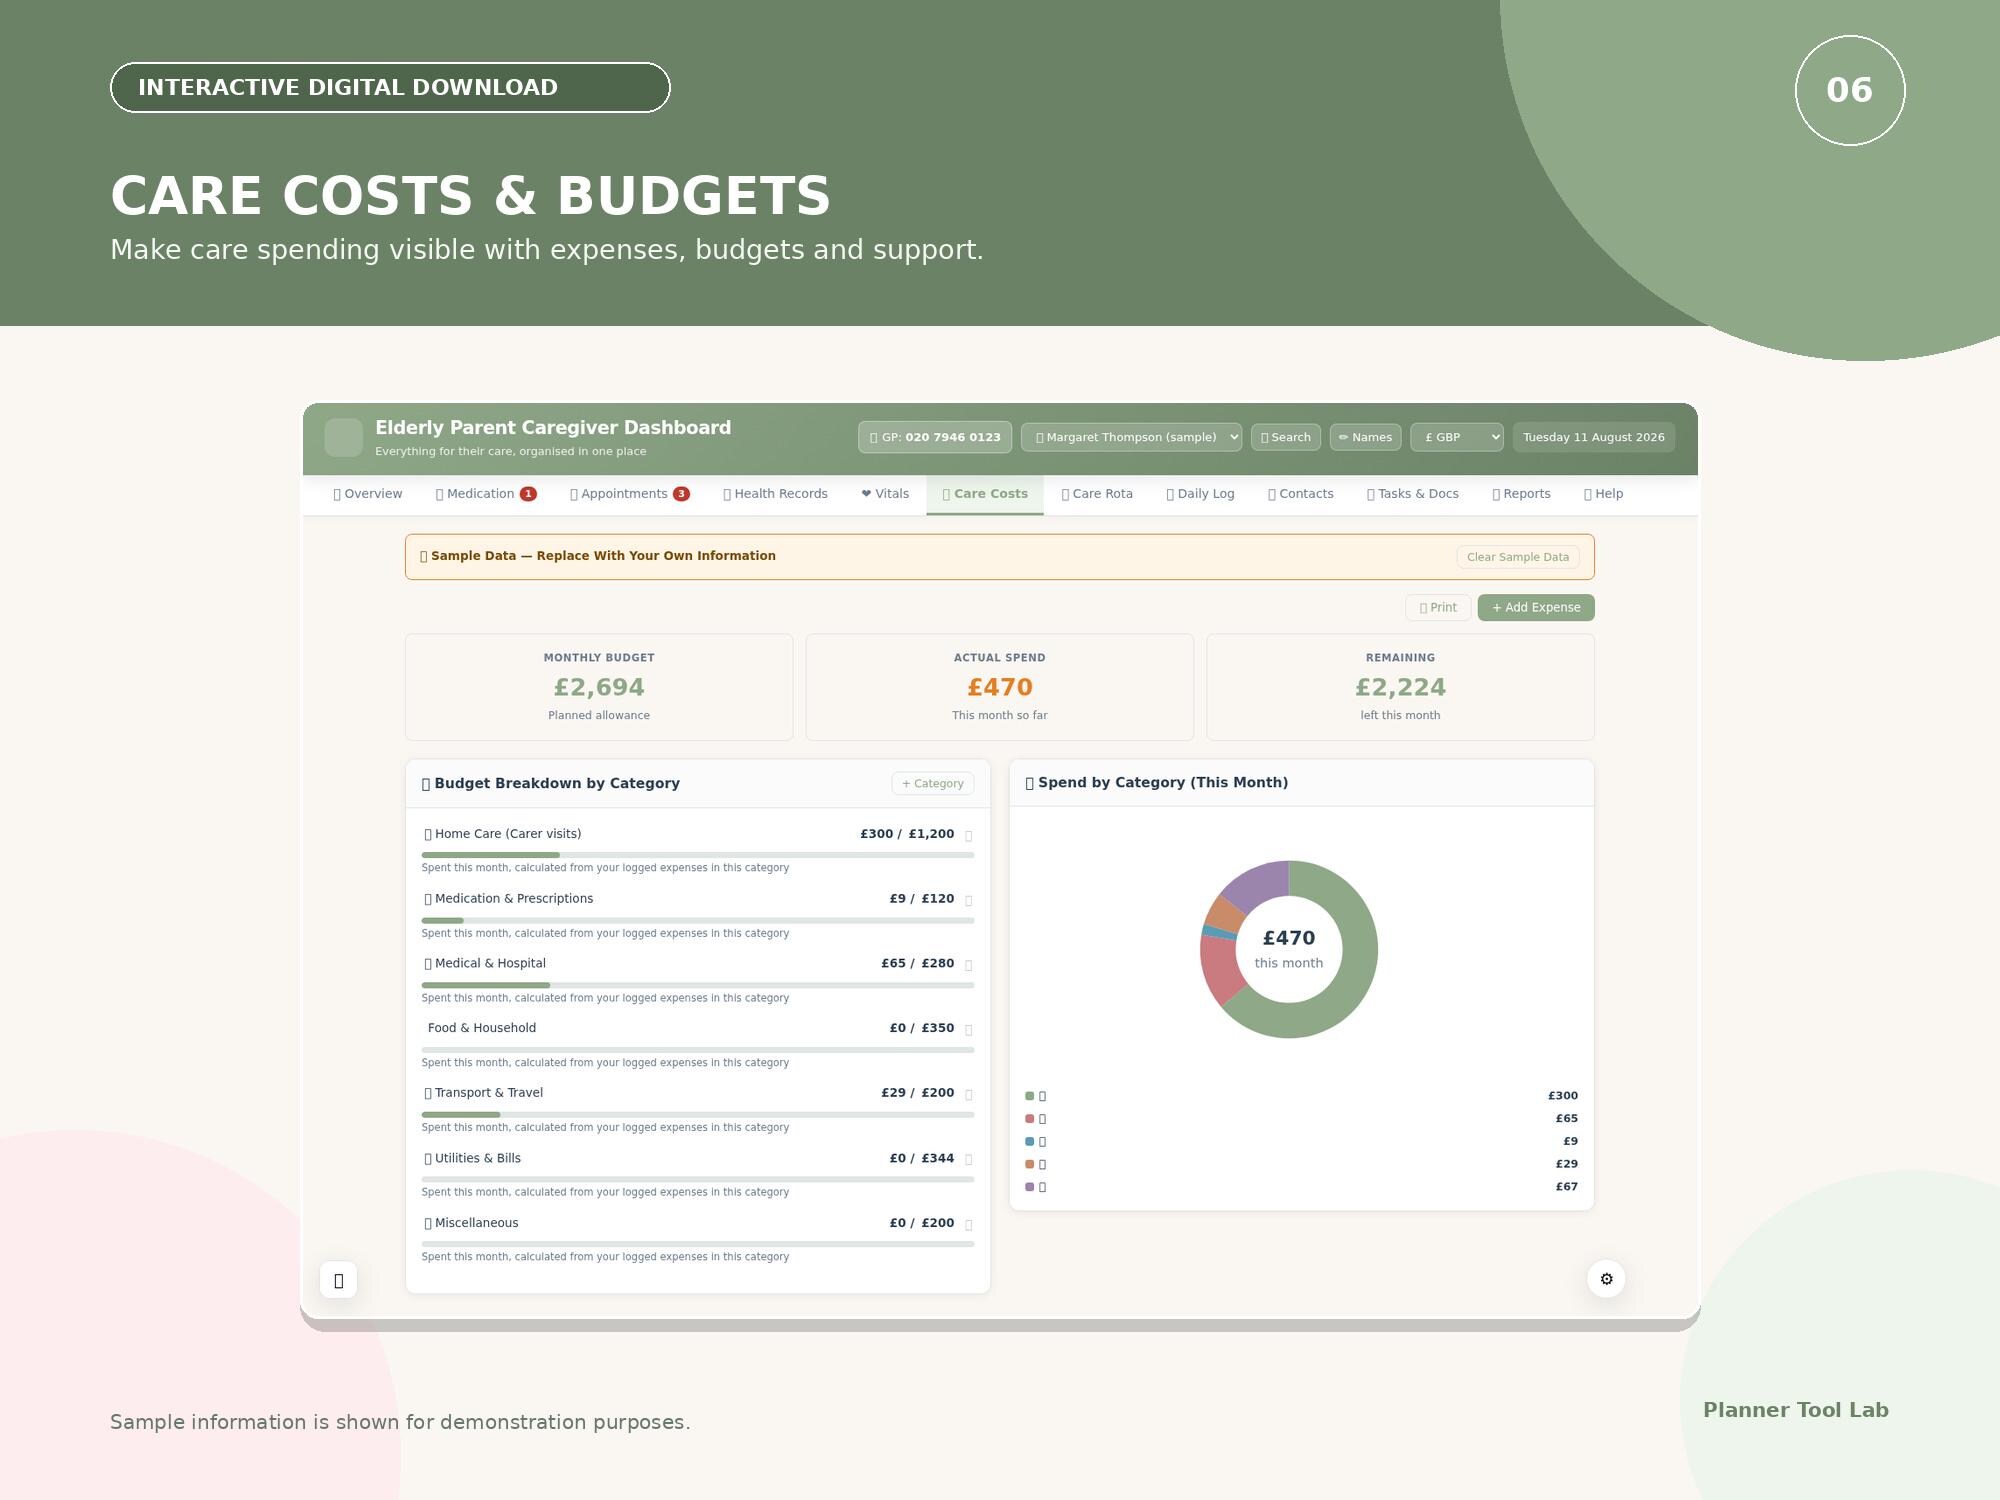2000x1500 pixels.
Task: Click the Home Care progress bar
Action: click(698, 855)
